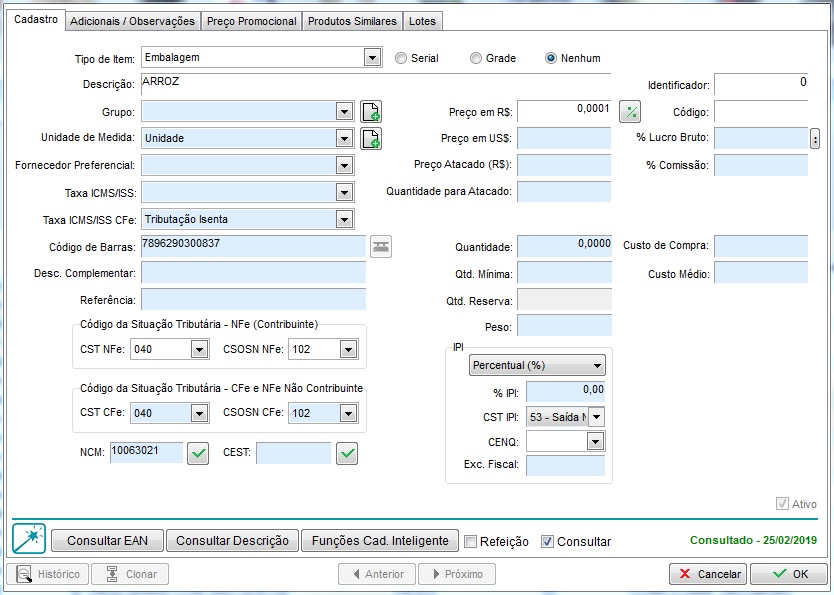
Task: Select the Serial radio option
Action: pyautogui.click(x=401, y=58)
